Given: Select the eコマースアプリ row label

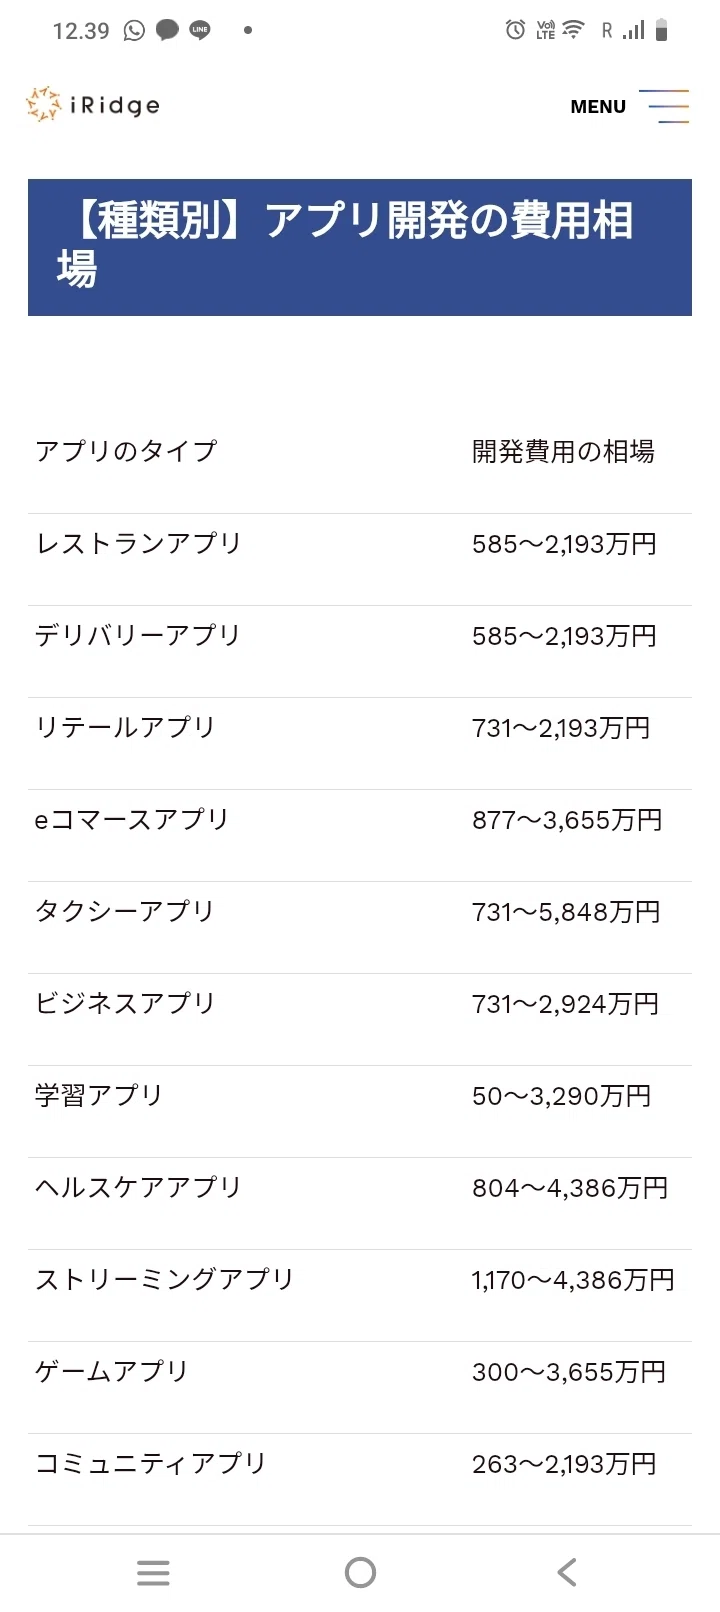Looking at the screenshot, I should pyautogui.click(x=132, y=820).
